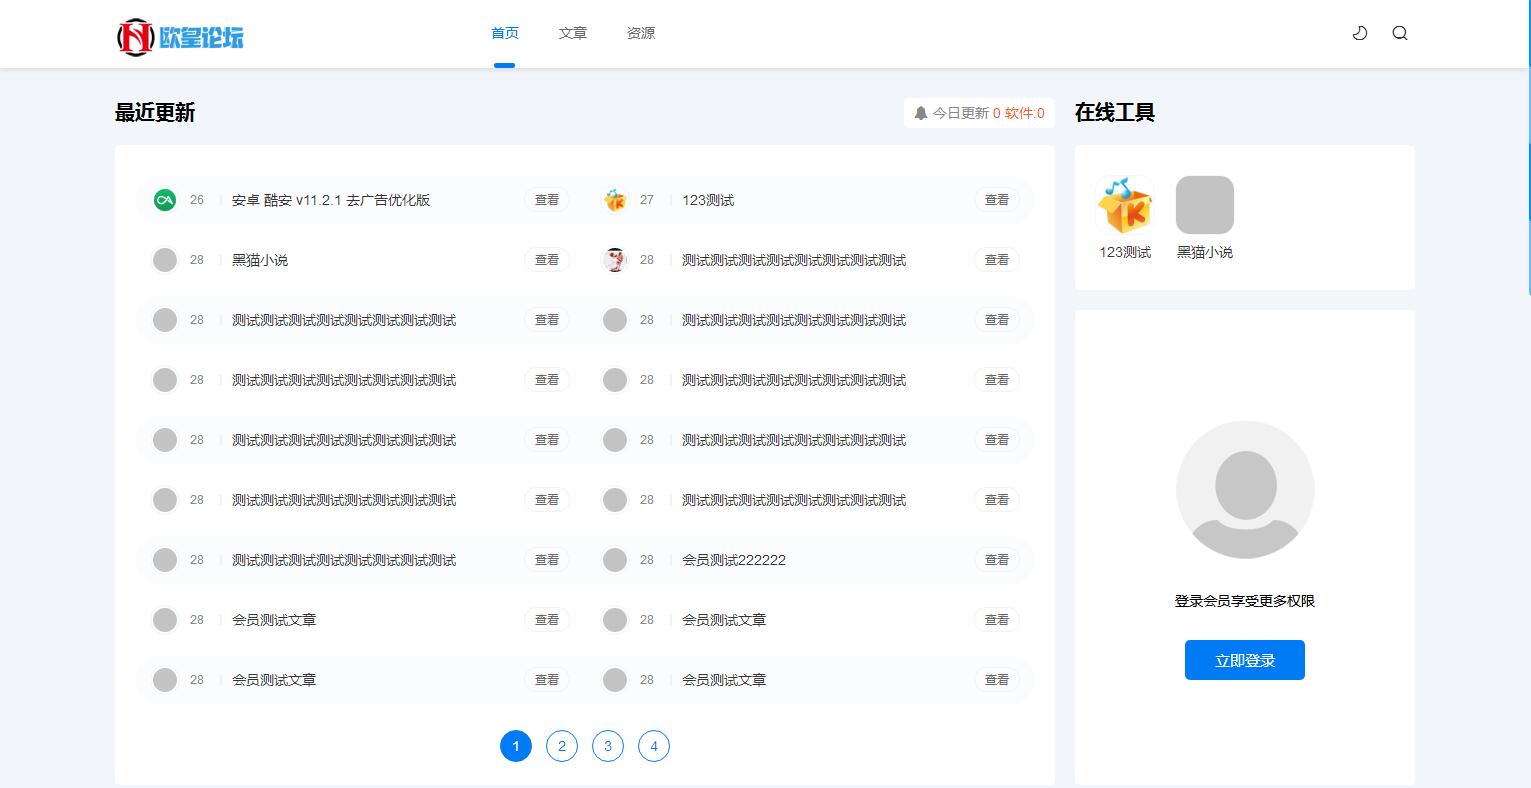Open search via the magnifier icon
This screenshot has height=788, width=1531.
1400,33
